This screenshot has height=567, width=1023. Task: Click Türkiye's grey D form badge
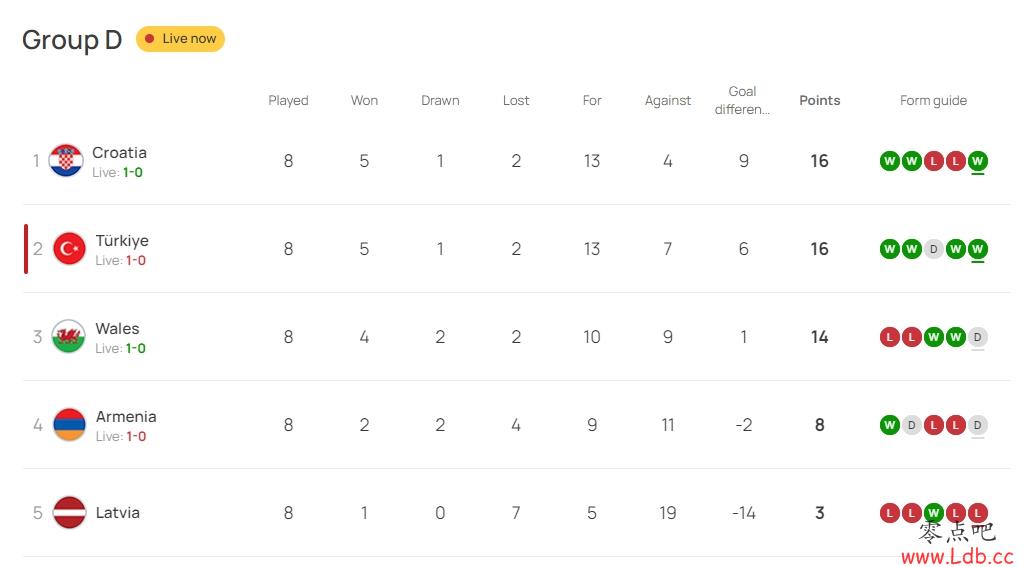[x=934, y=249]
